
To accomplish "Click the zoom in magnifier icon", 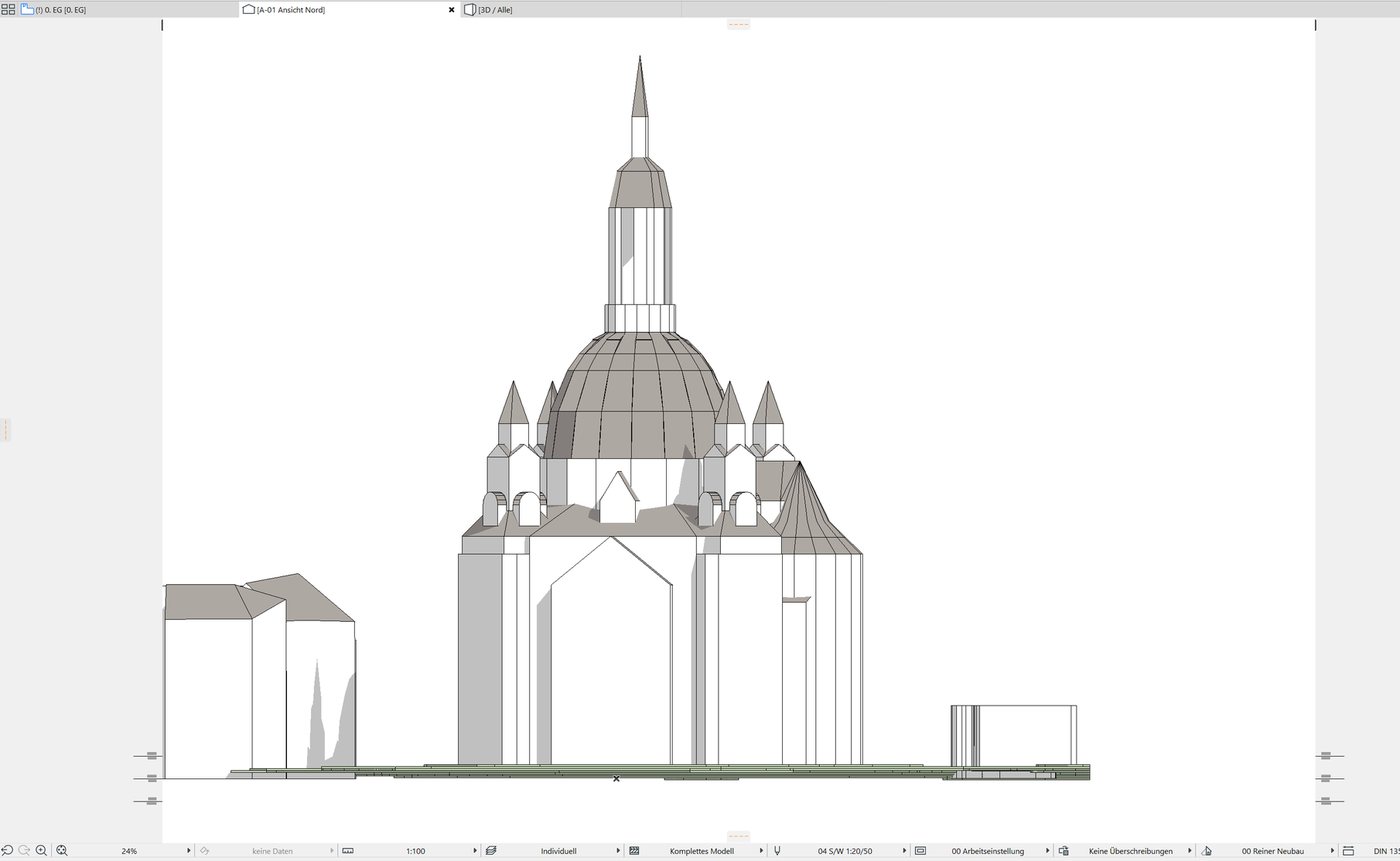I will tap(41, 851).
